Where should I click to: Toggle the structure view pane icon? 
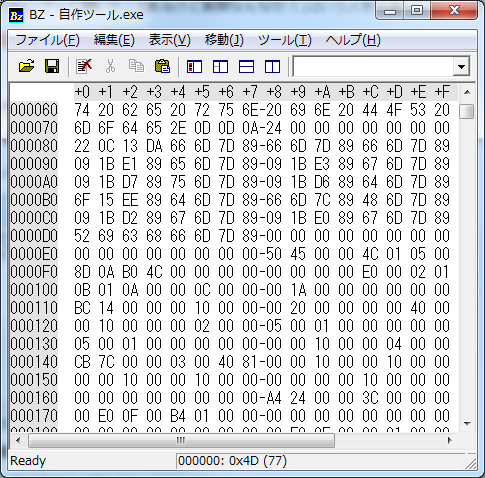click(220, 67)
